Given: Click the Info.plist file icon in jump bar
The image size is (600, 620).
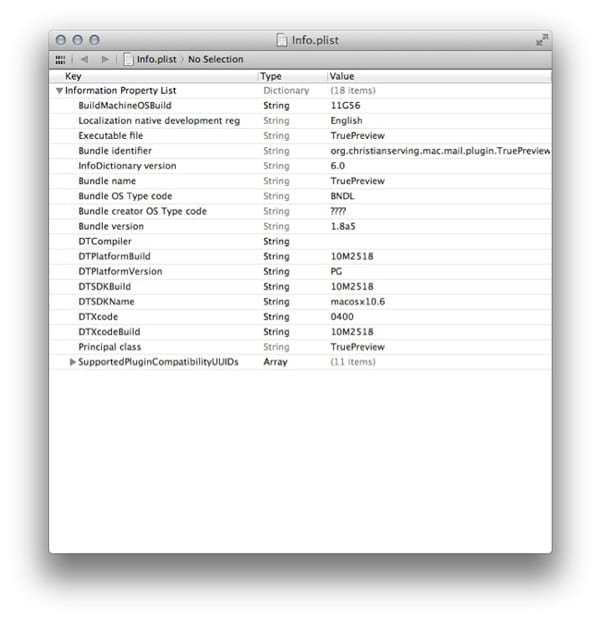Looking at the screenshot, I should click(128, 59).
